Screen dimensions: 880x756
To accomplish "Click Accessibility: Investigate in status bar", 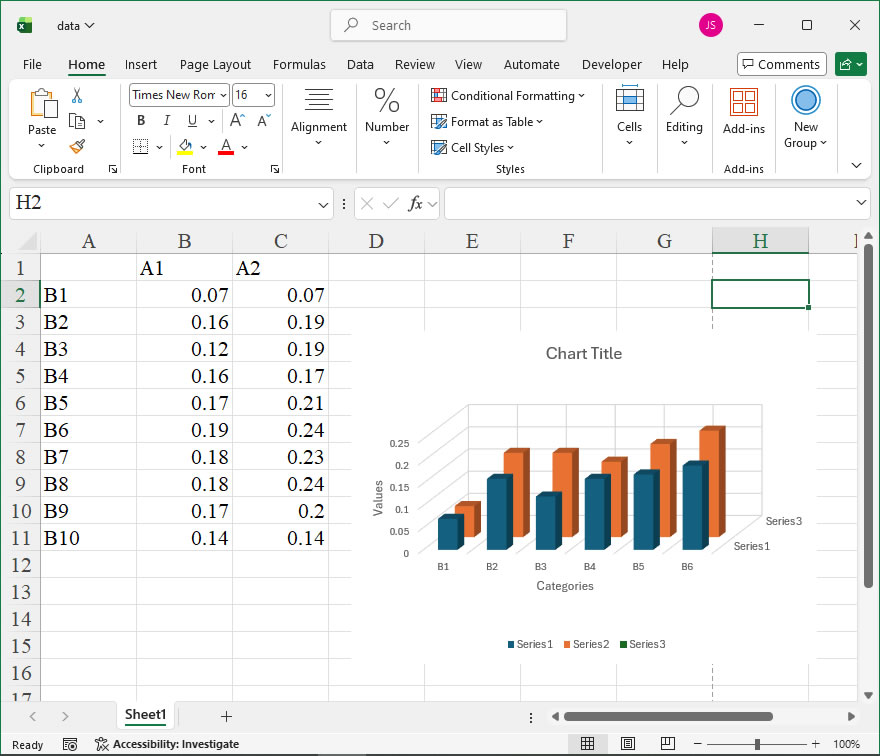I will (x=167, y=744).
